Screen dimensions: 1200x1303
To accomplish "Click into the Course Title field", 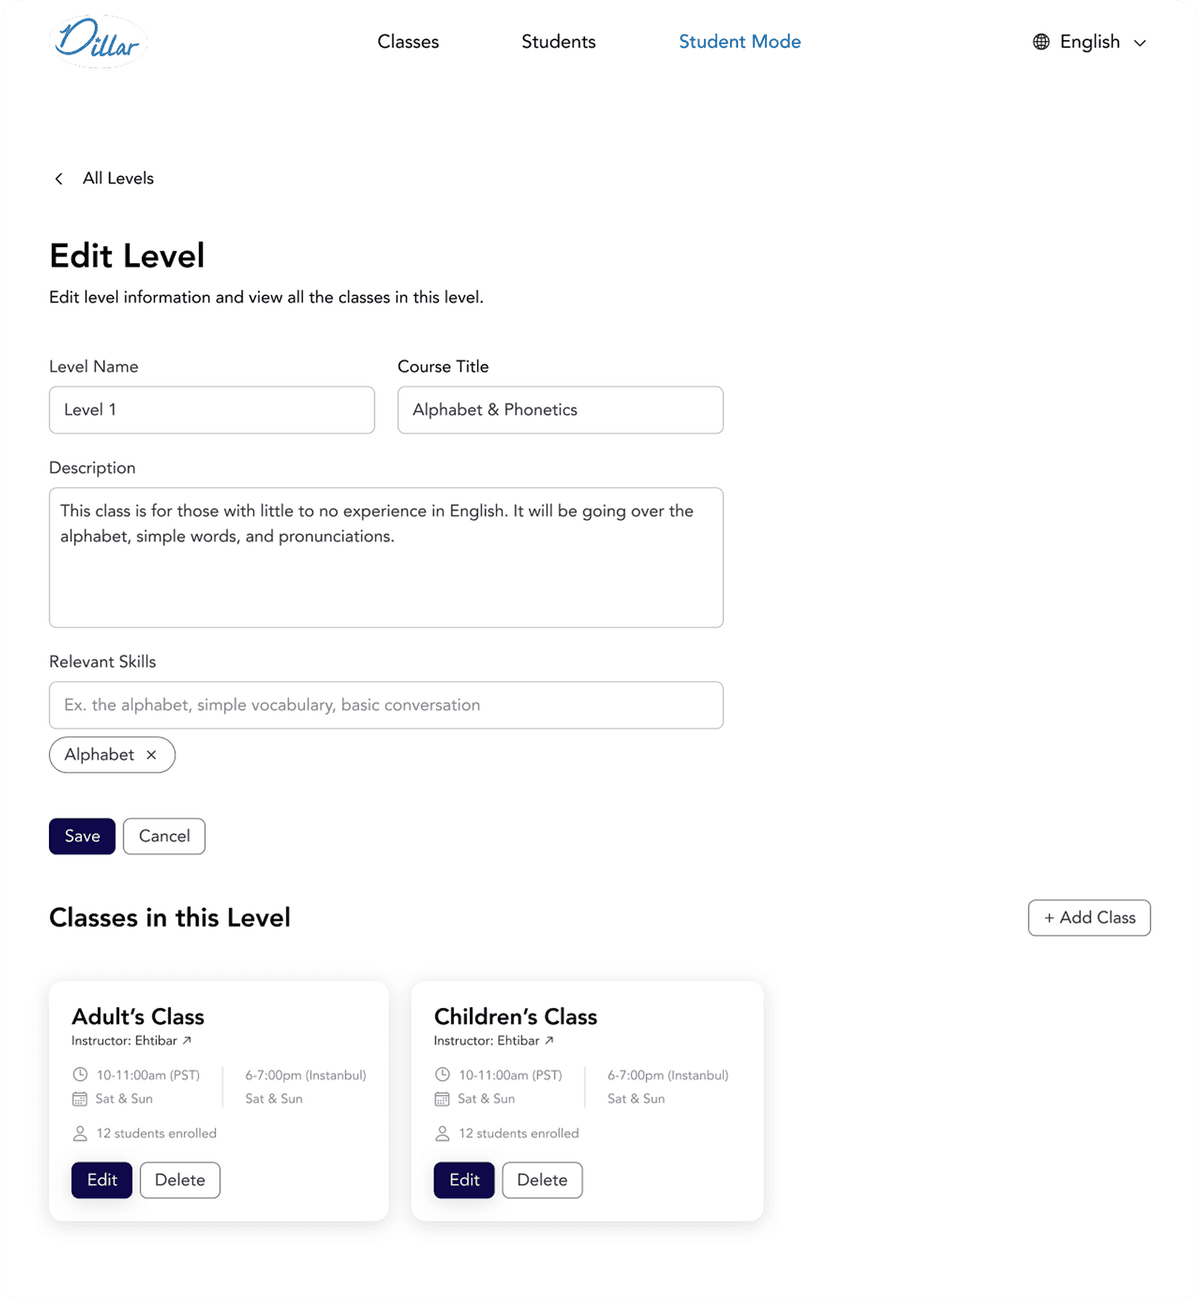I will 560,410.
